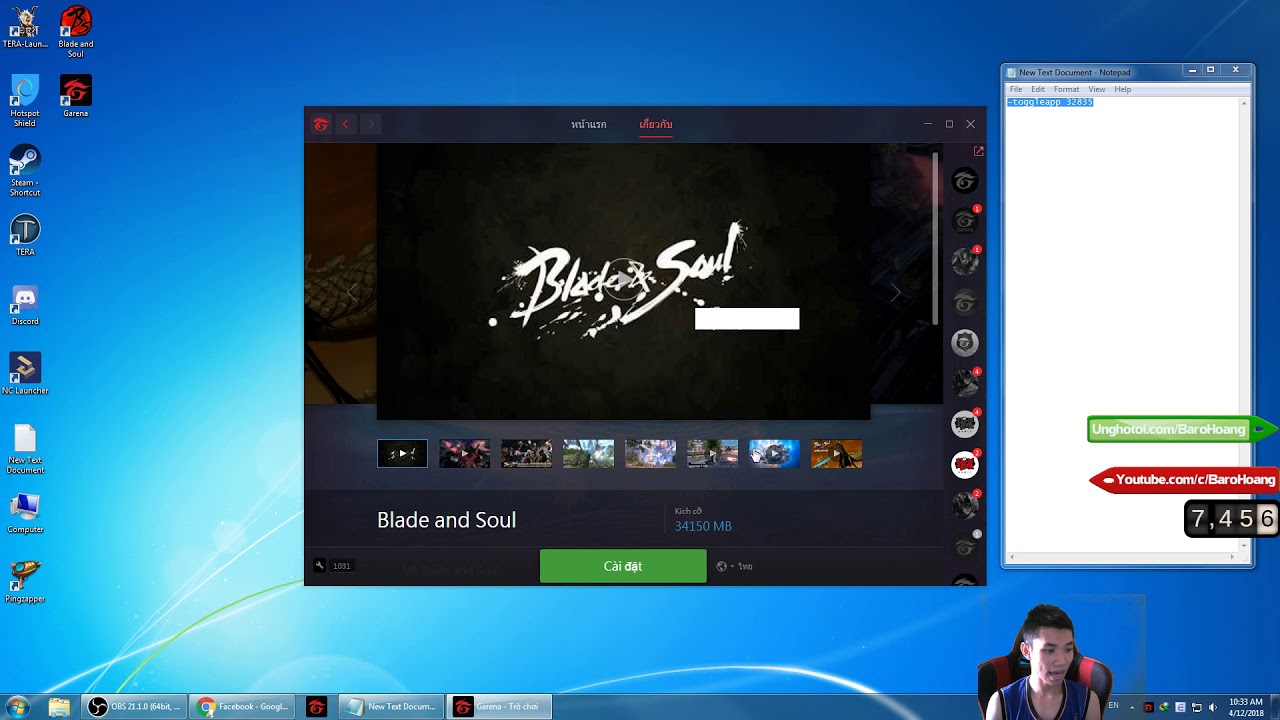
Task: Play the Blade & Soul trailer video
Action: click(622, 281)
